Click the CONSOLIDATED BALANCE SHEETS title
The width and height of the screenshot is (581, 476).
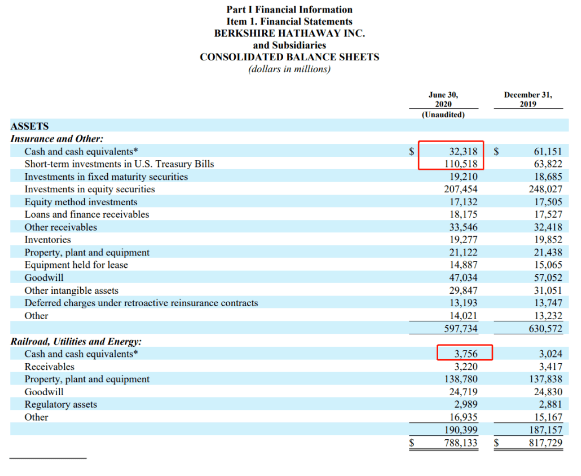coord(289,57)
